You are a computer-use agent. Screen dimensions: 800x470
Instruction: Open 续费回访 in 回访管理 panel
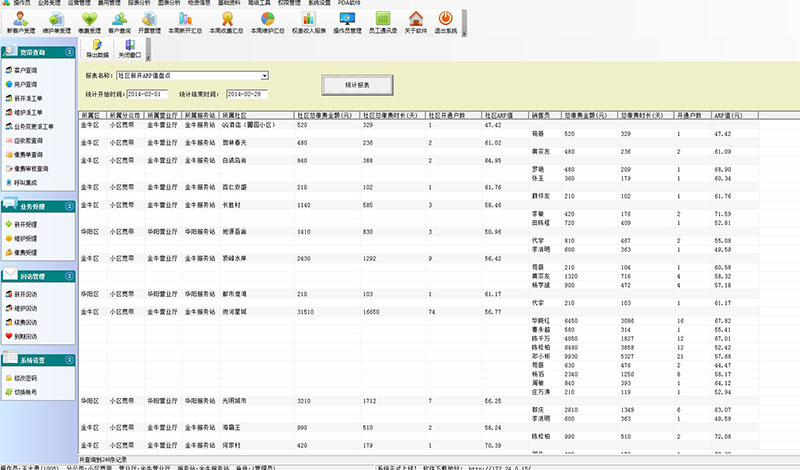(21, 323)
